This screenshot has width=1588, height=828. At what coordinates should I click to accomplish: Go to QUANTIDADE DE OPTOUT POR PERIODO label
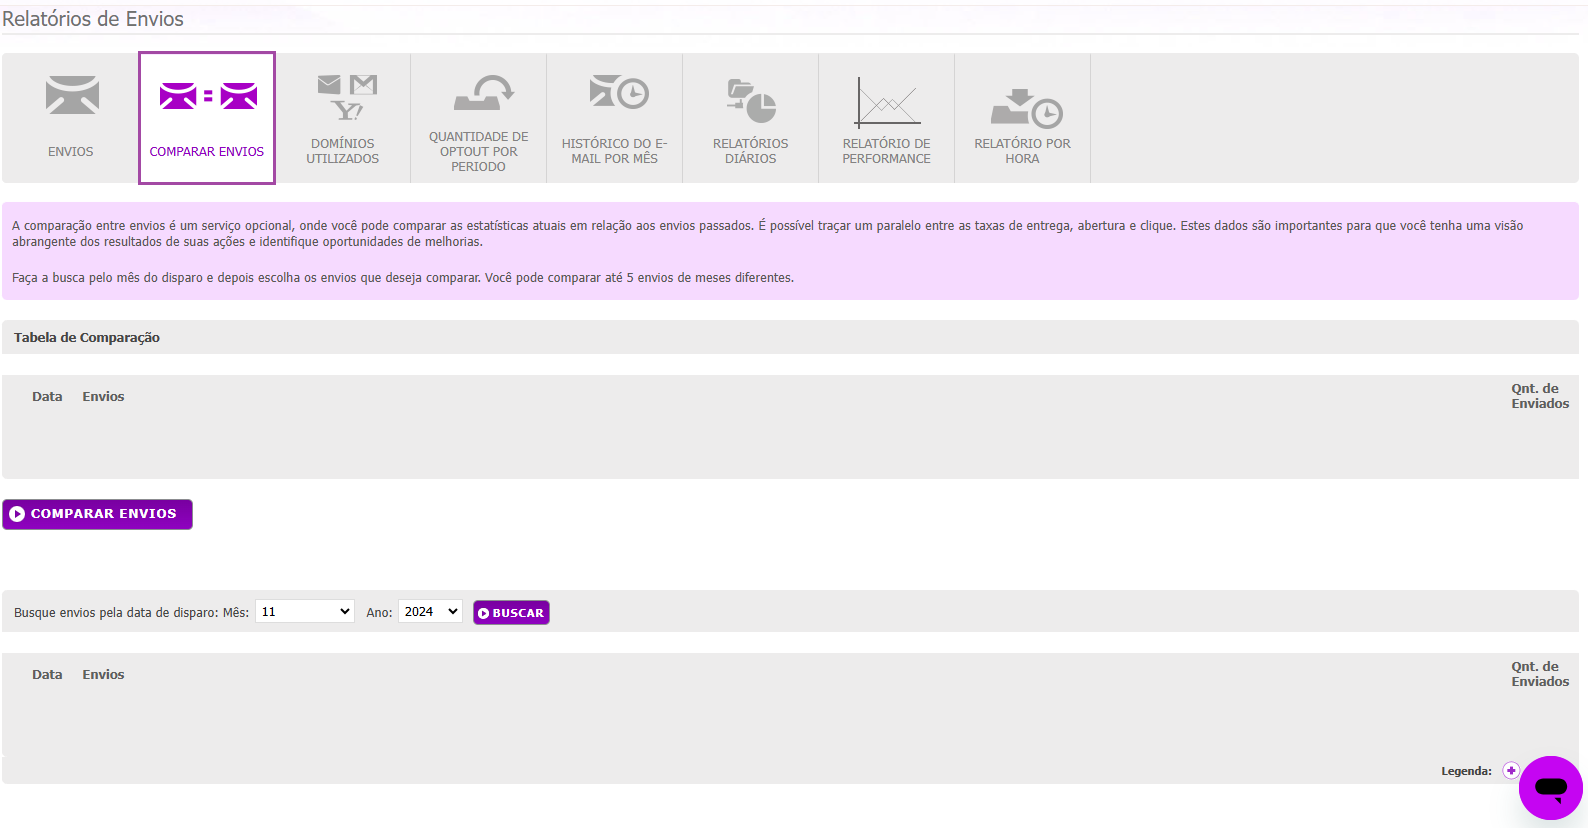coord(478,152)
